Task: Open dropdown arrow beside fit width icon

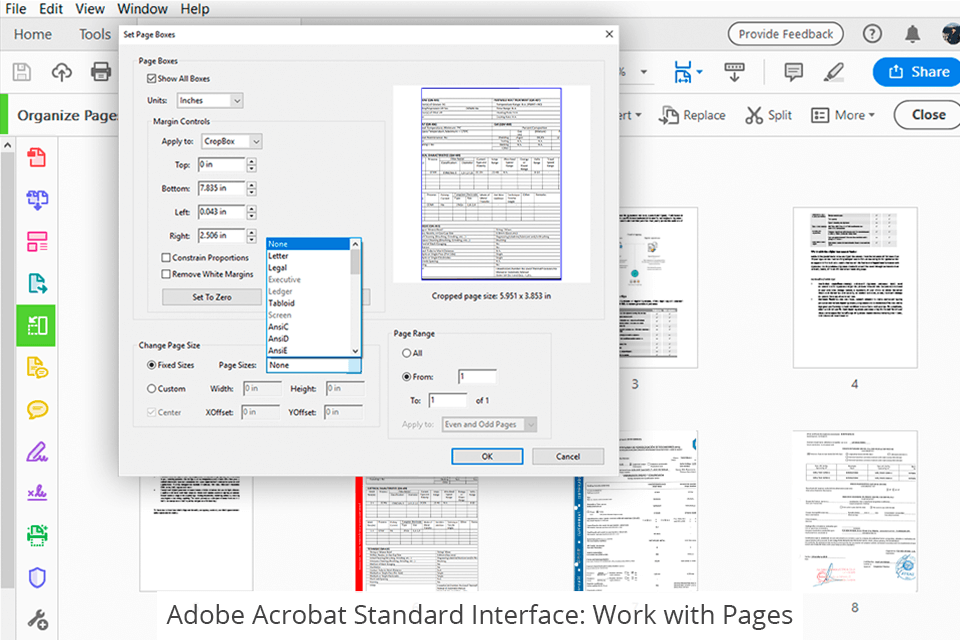Action: pos(700,72)
